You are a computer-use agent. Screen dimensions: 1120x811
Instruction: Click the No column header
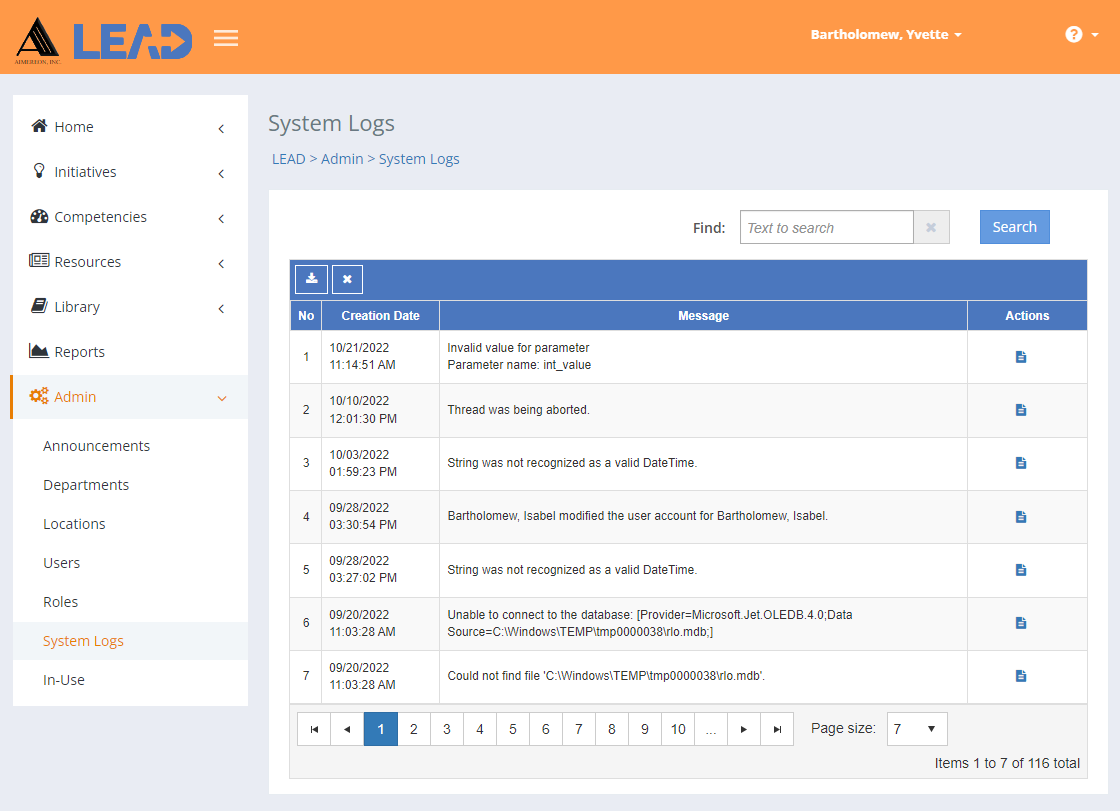tap(306, 316)
